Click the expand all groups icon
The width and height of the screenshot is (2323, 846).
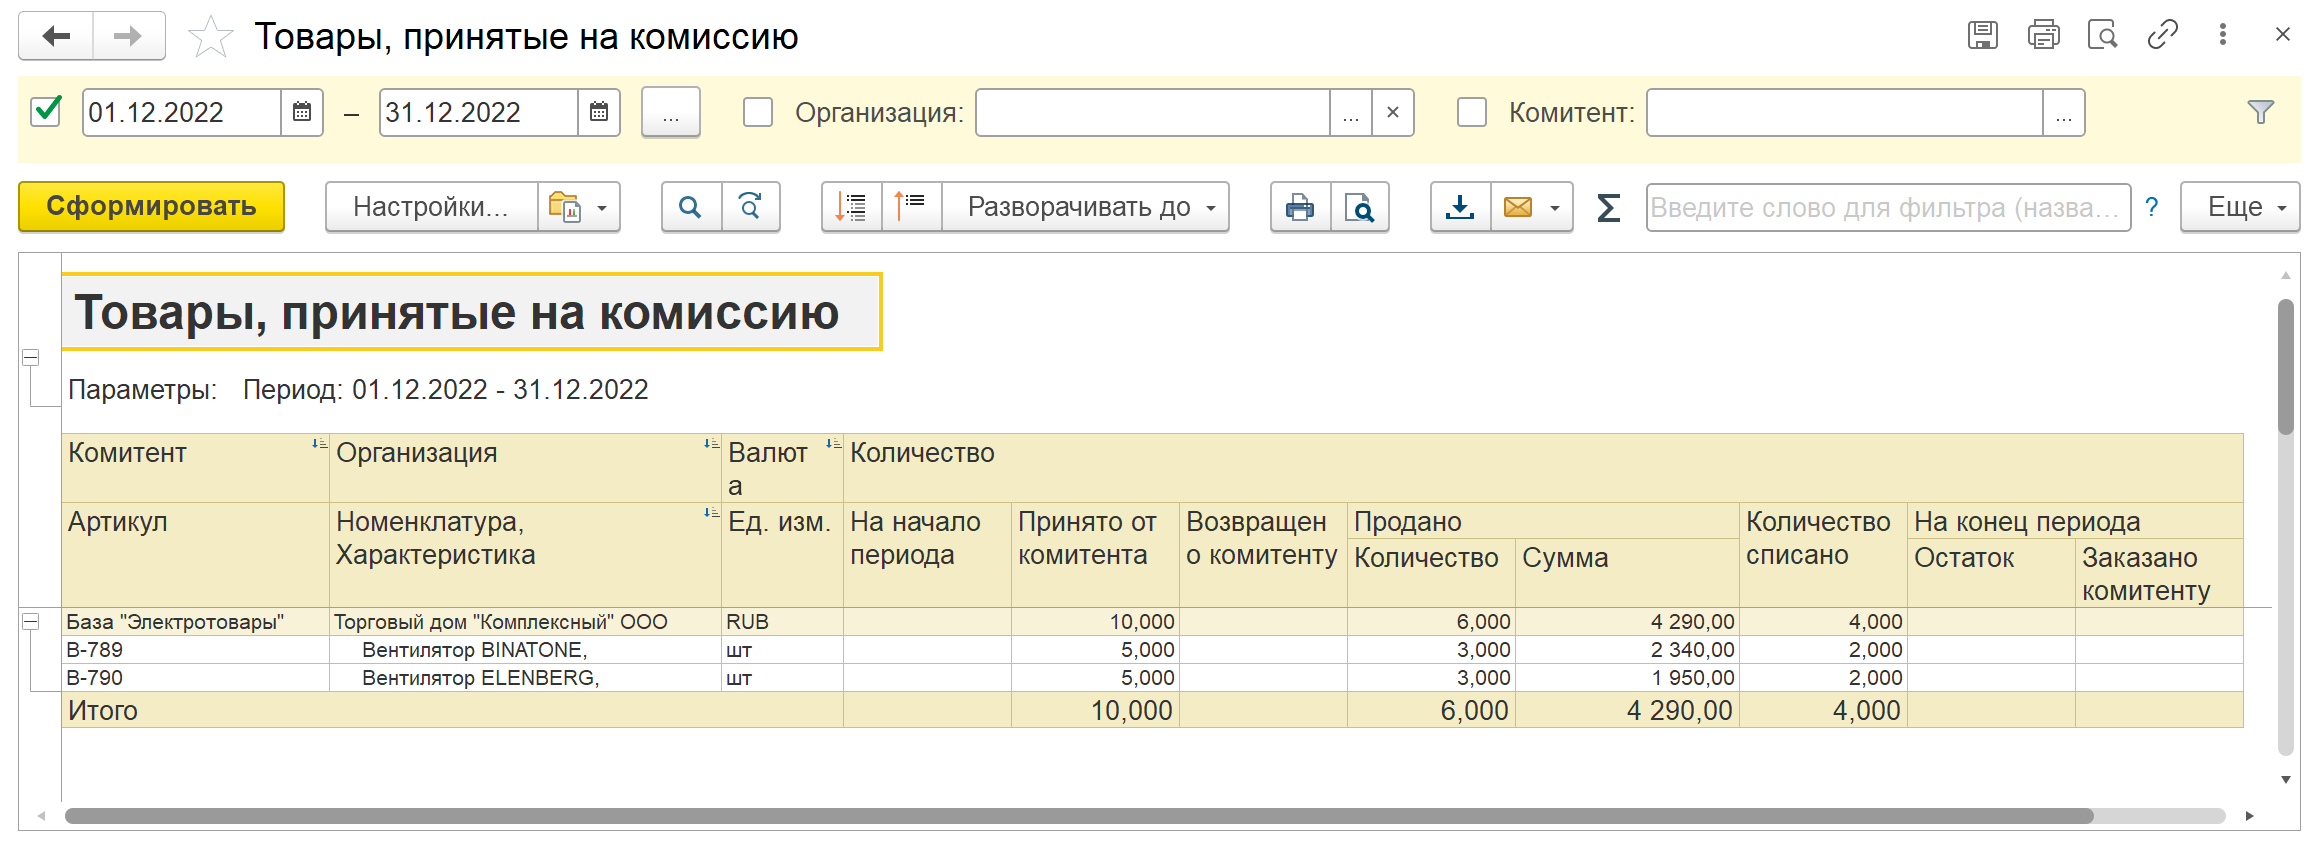[851, 207]
